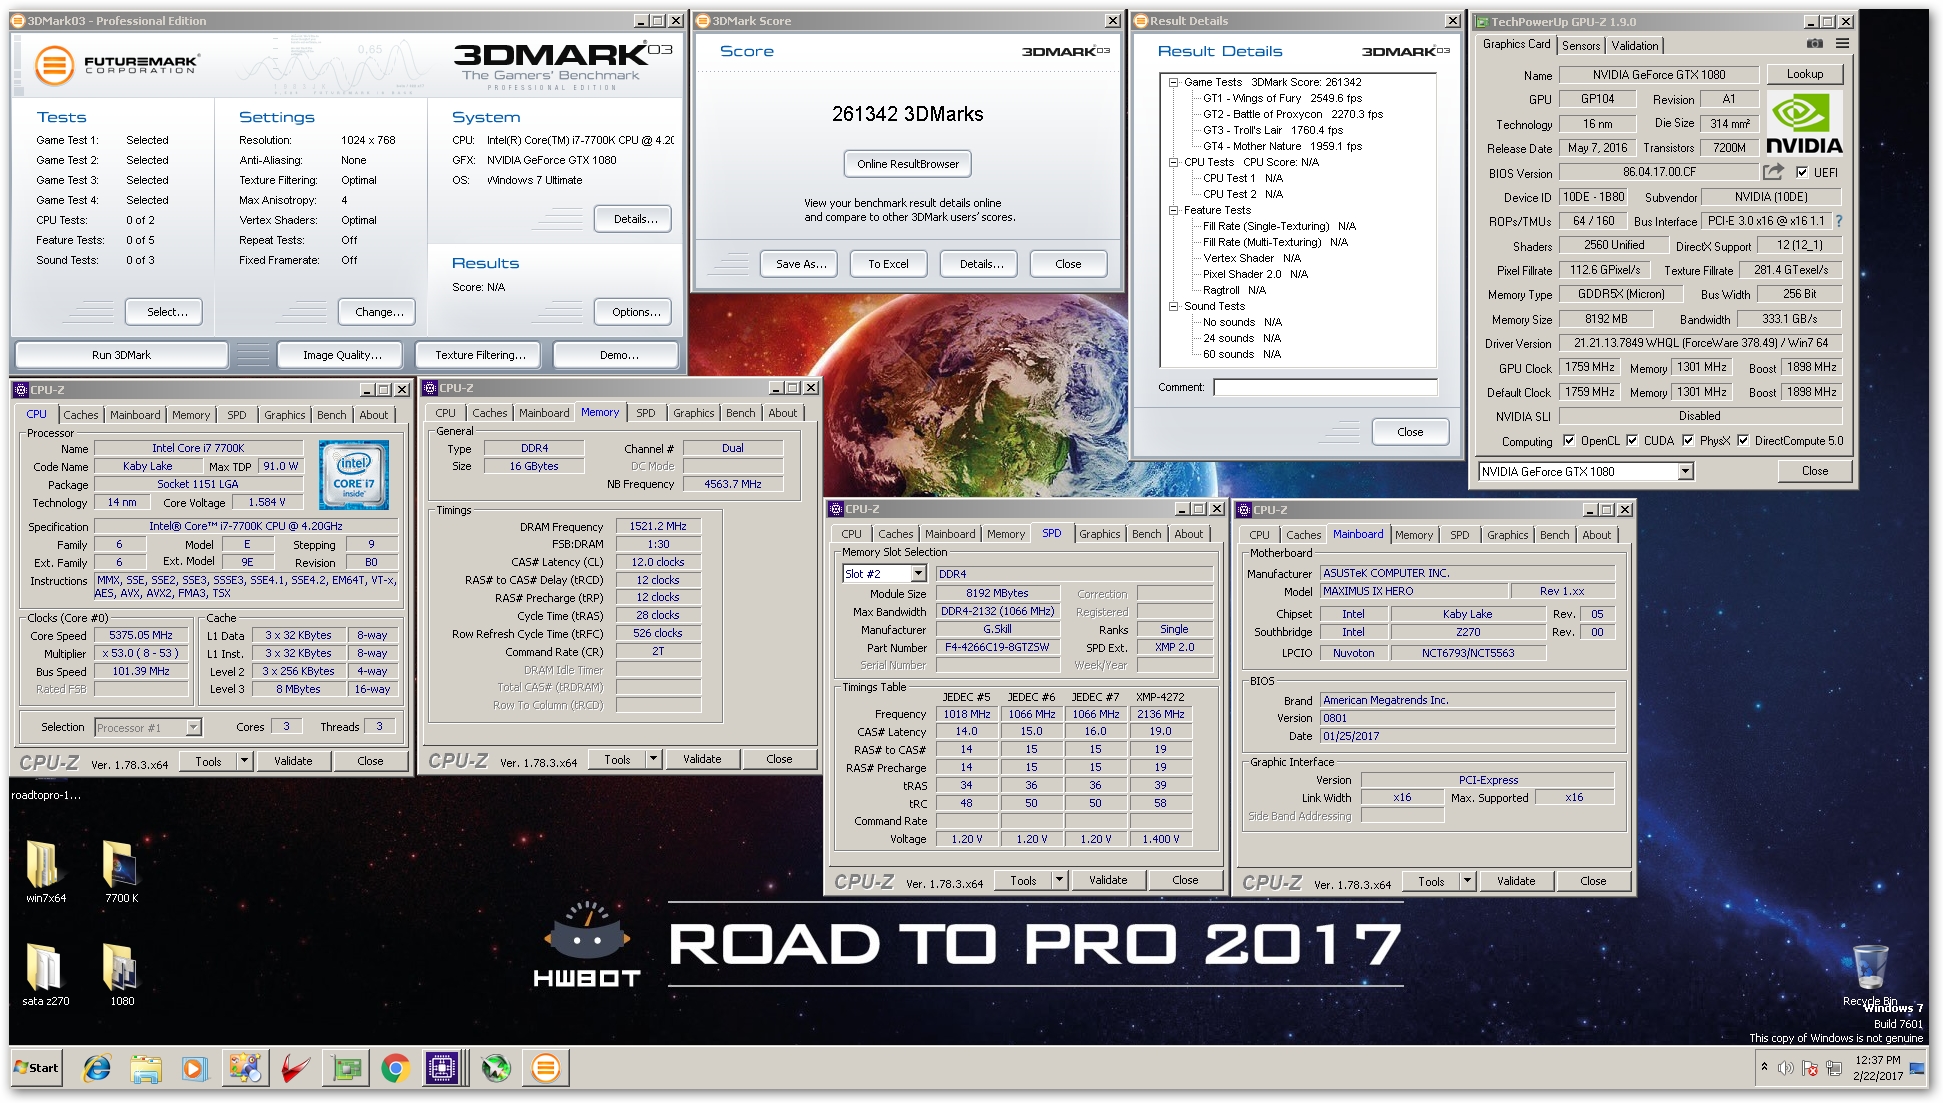Select the win7x64 desktop folder

(45, 870)
